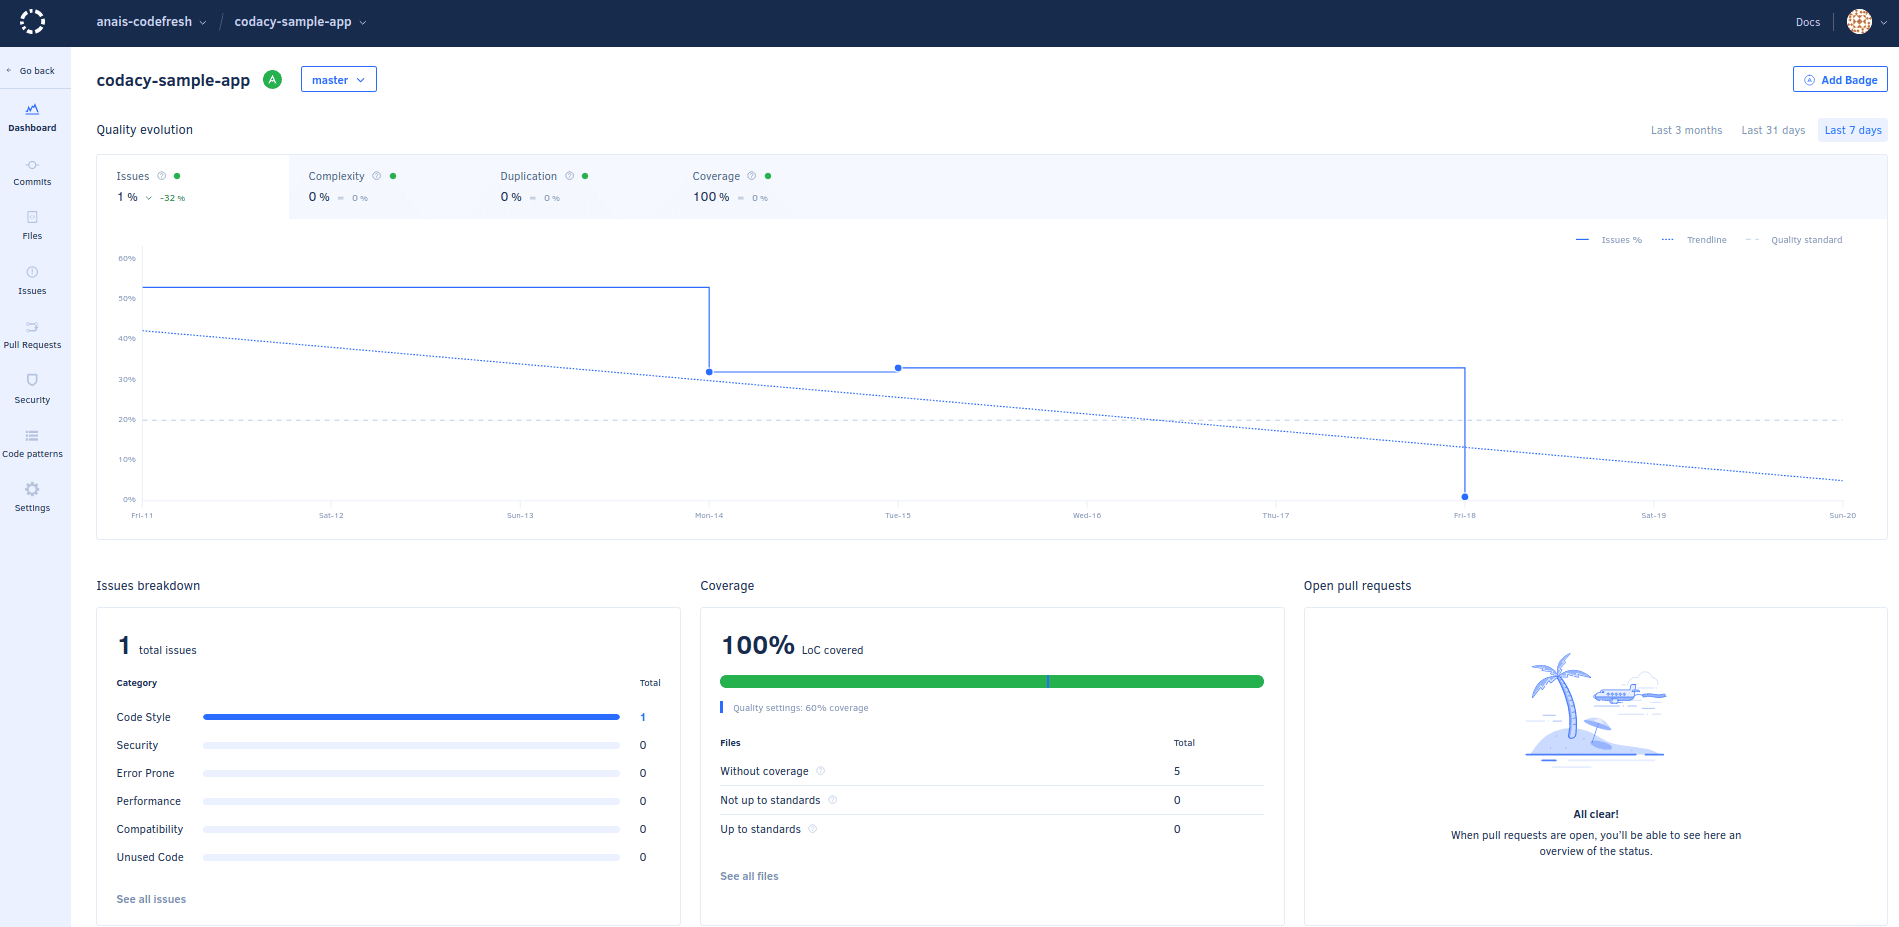The image size is (1899, 927).
Task: Expand the anais-codefresh organization dropdown
Action: coord(151,22)
